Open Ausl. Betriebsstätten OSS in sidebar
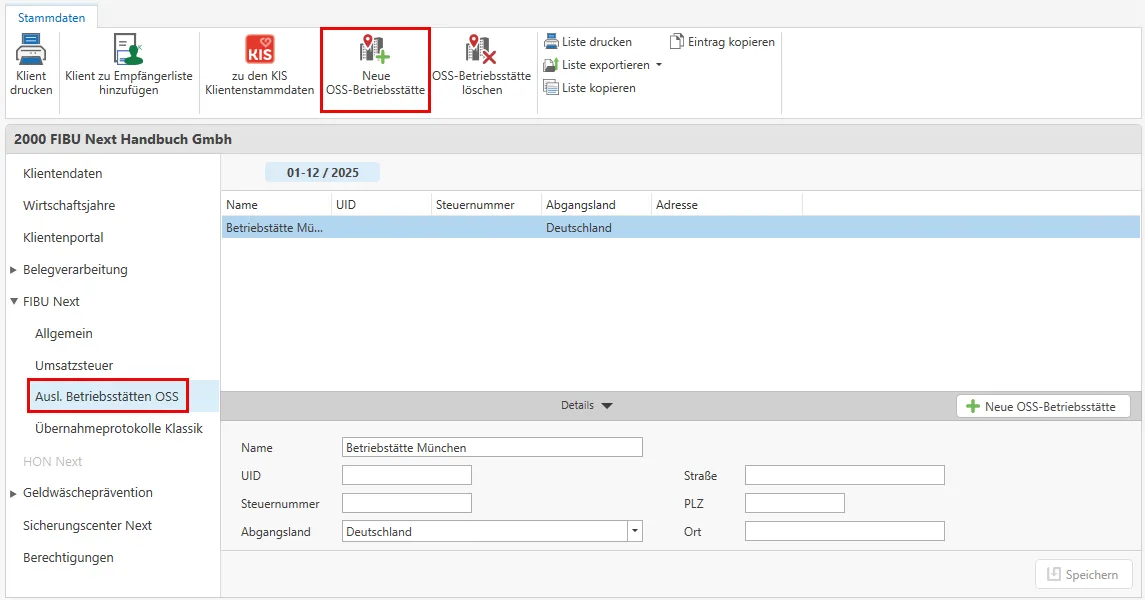Image resolution: width=1145 pixels, height=600 pixels. (x=107, y=396)
